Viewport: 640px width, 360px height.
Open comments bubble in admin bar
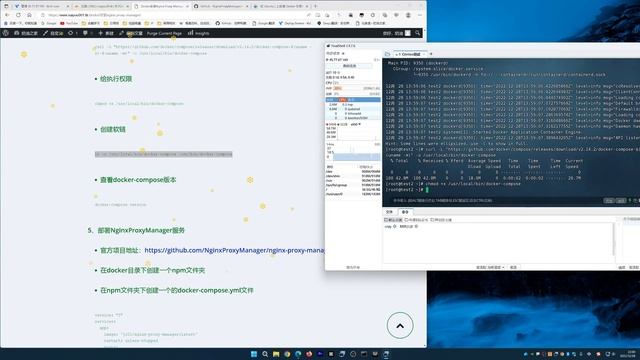point(87,33)
